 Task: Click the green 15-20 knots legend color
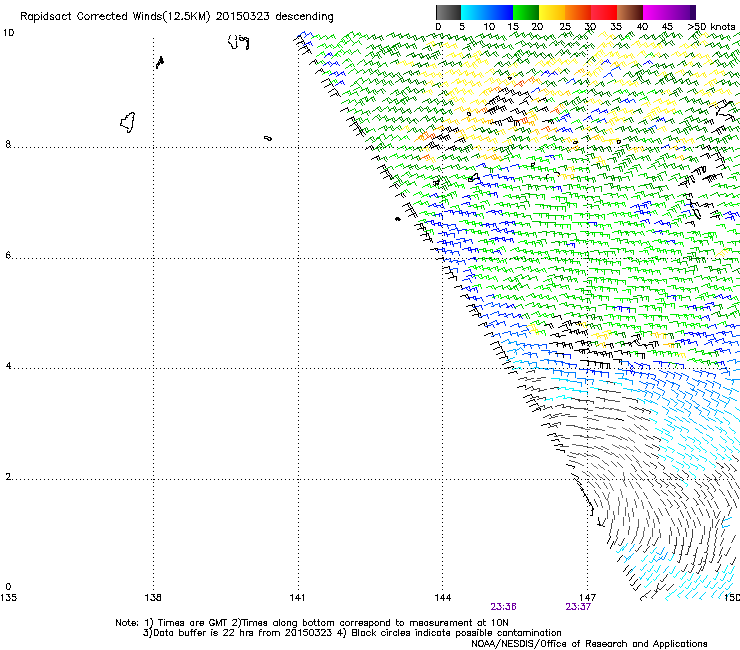coord(526,12)
